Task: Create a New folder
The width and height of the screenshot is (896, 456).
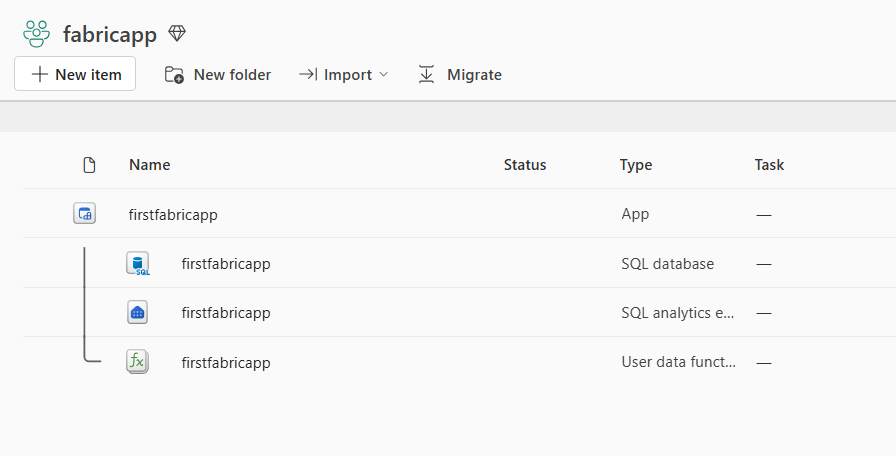Action: (x=218, y=74)
